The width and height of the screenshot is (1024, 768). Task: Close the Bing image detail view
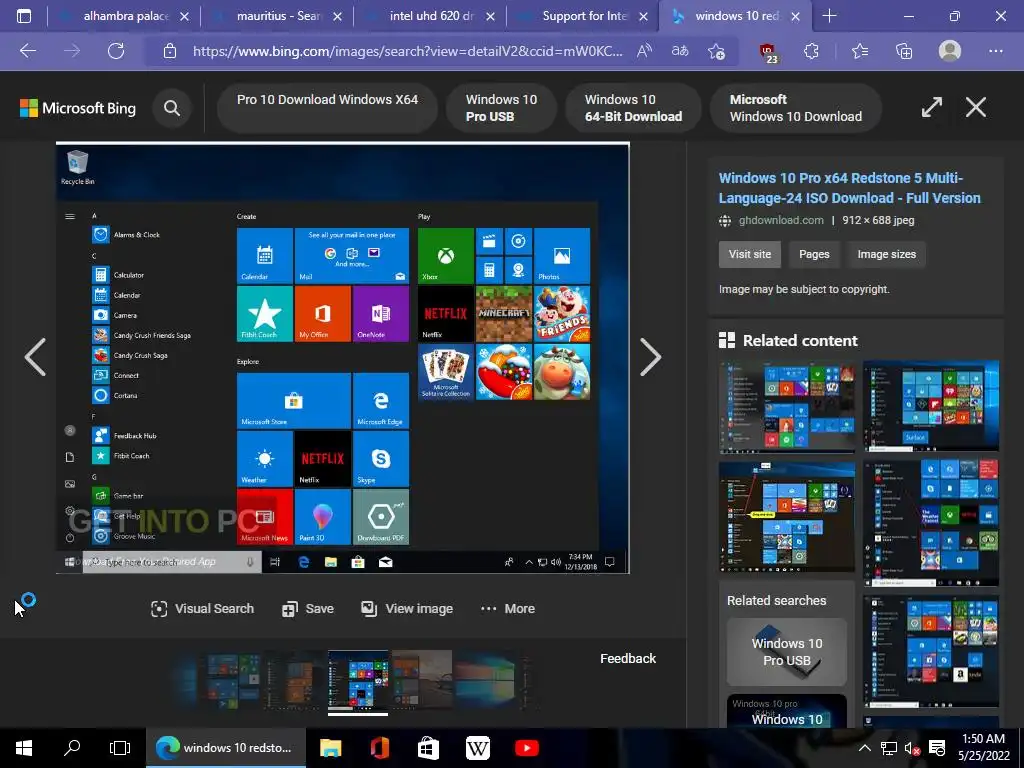[x=976, y=107]
